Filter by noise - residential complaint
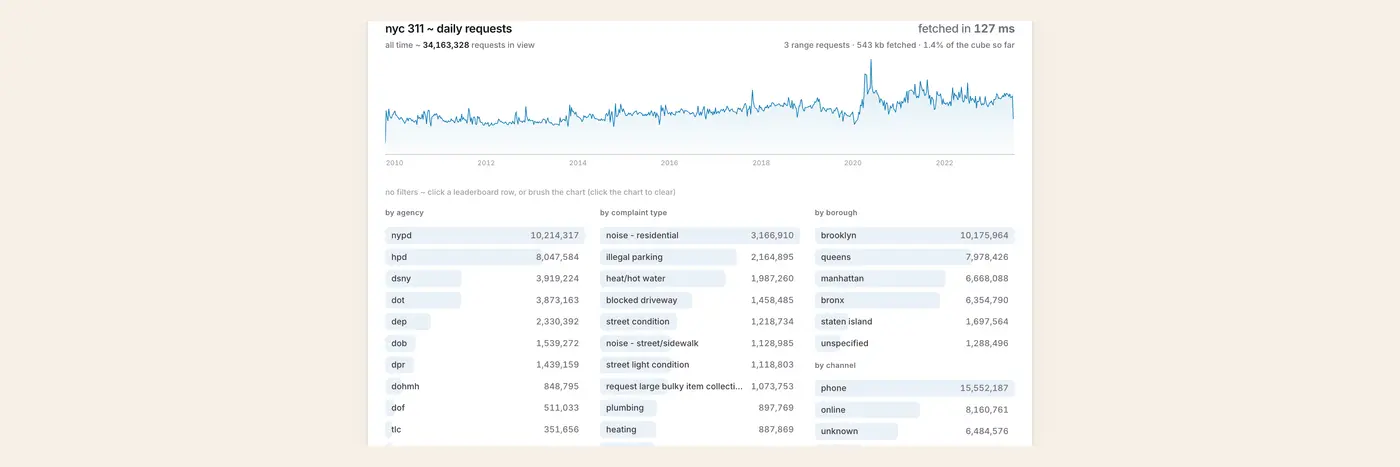The width and height of the screenshot is (1400, 467). click(700, 236)
